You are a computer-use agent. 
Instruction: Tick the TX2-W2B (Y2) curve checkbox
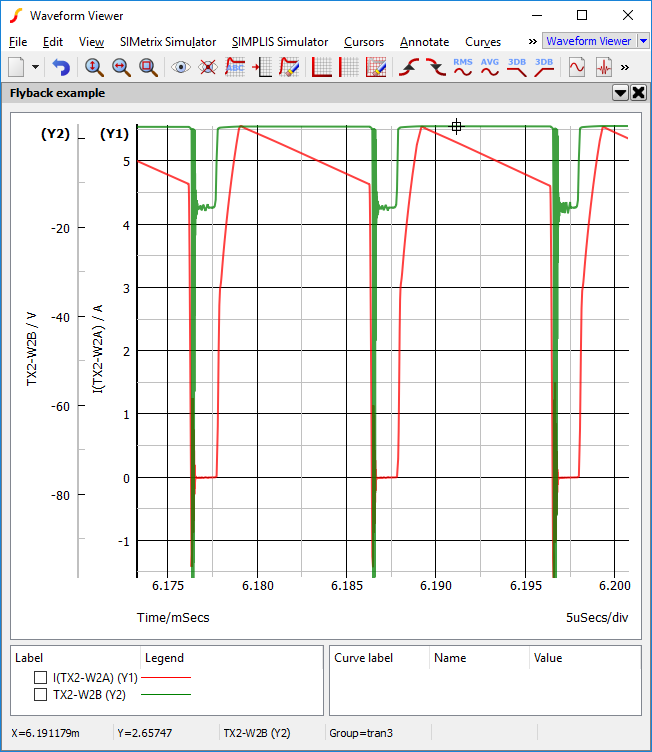click(41, 693)
